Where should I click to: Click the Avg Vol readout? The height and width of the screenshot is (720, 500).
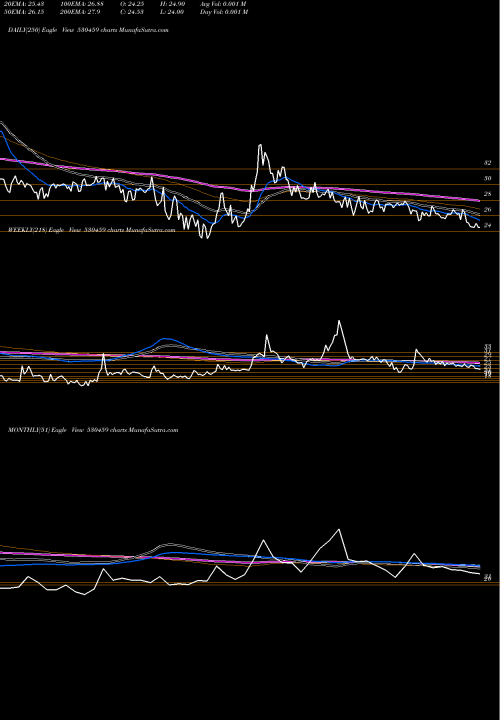(x=223, y=4)
